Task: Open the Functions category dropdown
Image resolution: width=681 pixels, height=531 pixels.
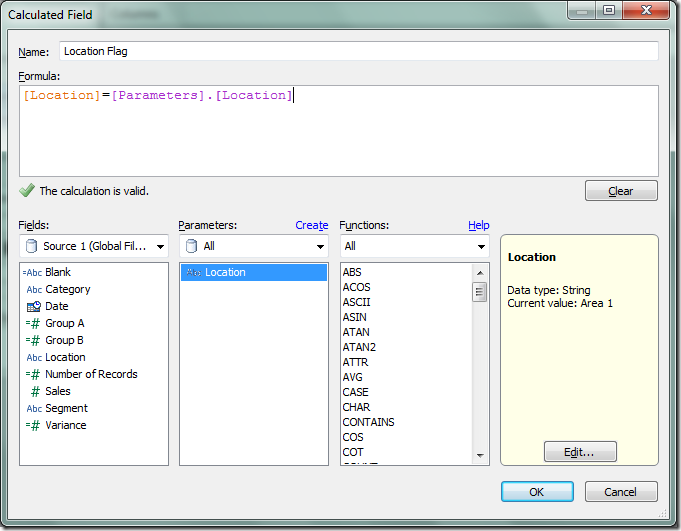Action: 415,246
